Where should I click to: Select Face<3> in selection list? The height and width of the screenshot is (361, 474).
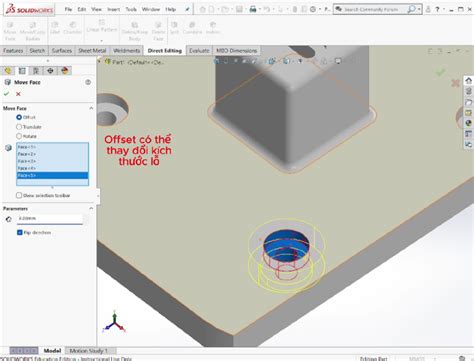53,161
